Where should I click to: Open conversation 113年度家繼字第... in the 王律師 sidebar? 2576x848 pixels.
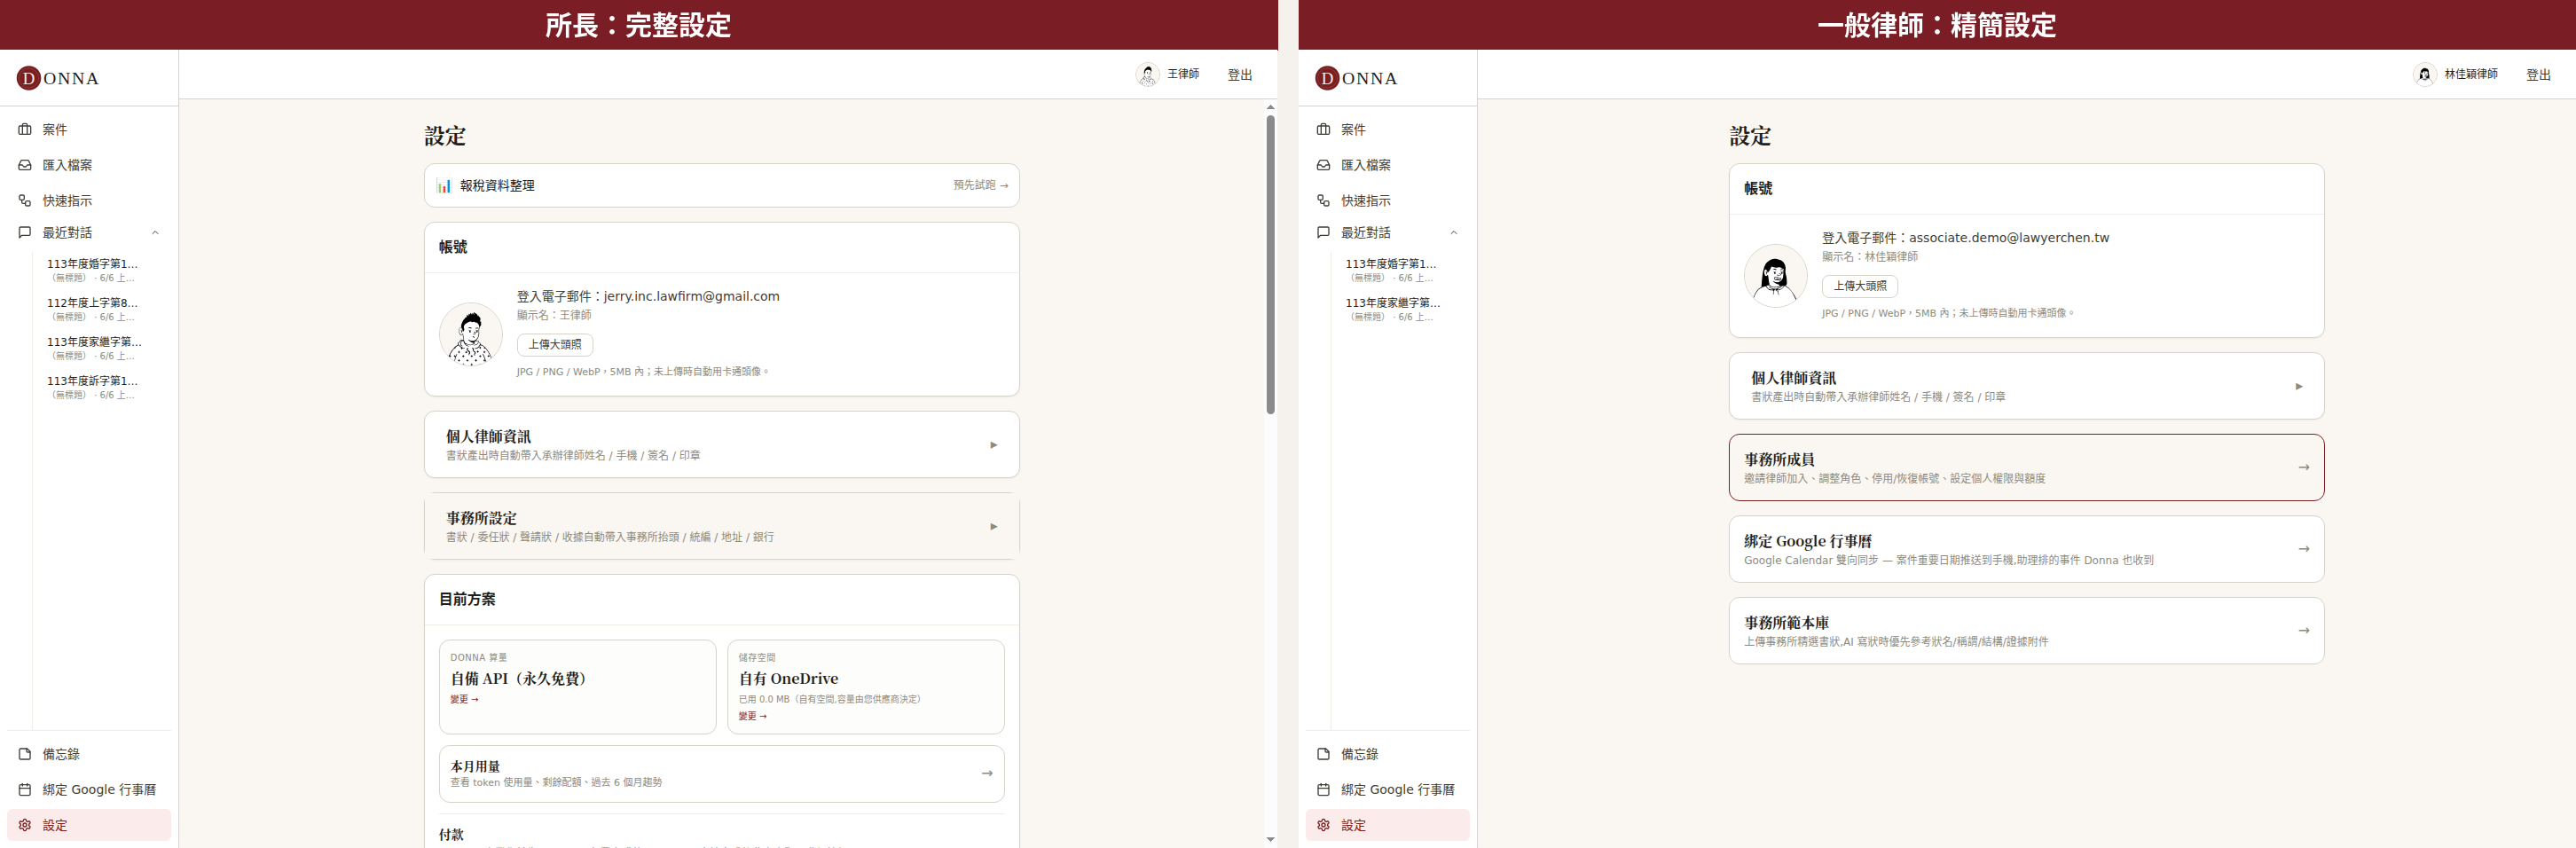(95, 348)
